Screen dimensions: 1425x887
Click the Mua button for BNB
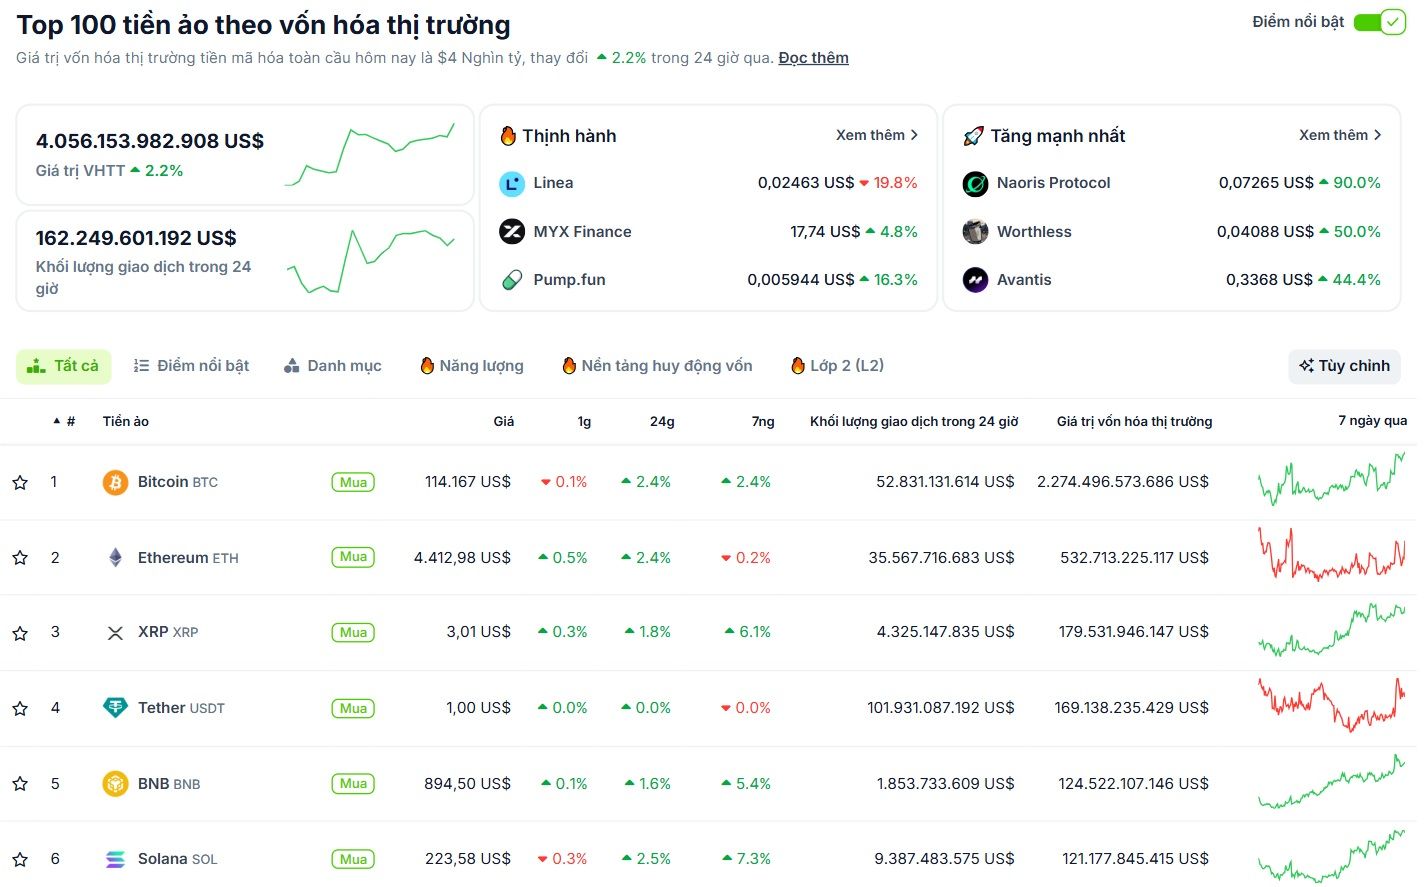pyautogui.click(x=352, y=783)
